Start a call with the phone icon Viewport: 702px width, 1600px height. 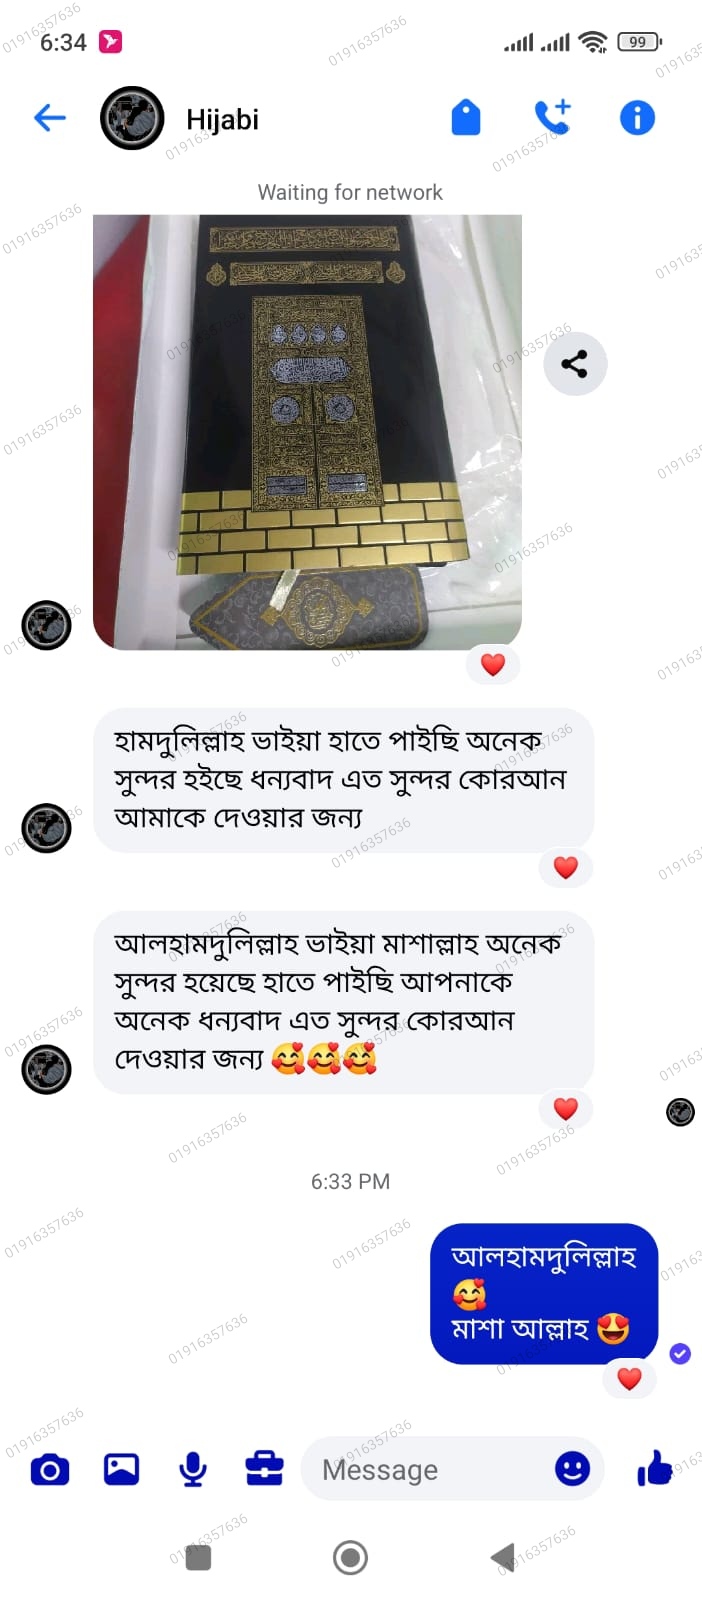click(x=552, y=117)
